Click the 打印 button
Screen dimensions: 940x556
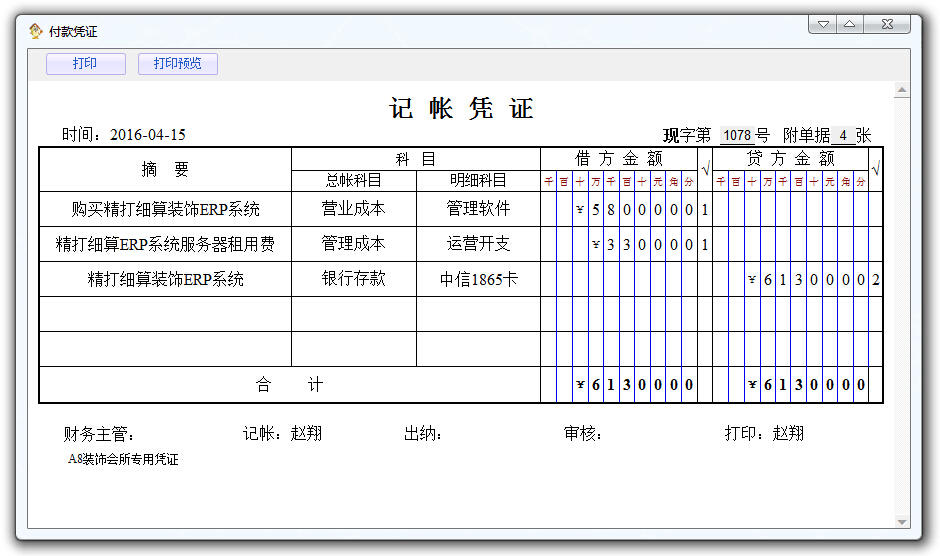coord(85,64)
